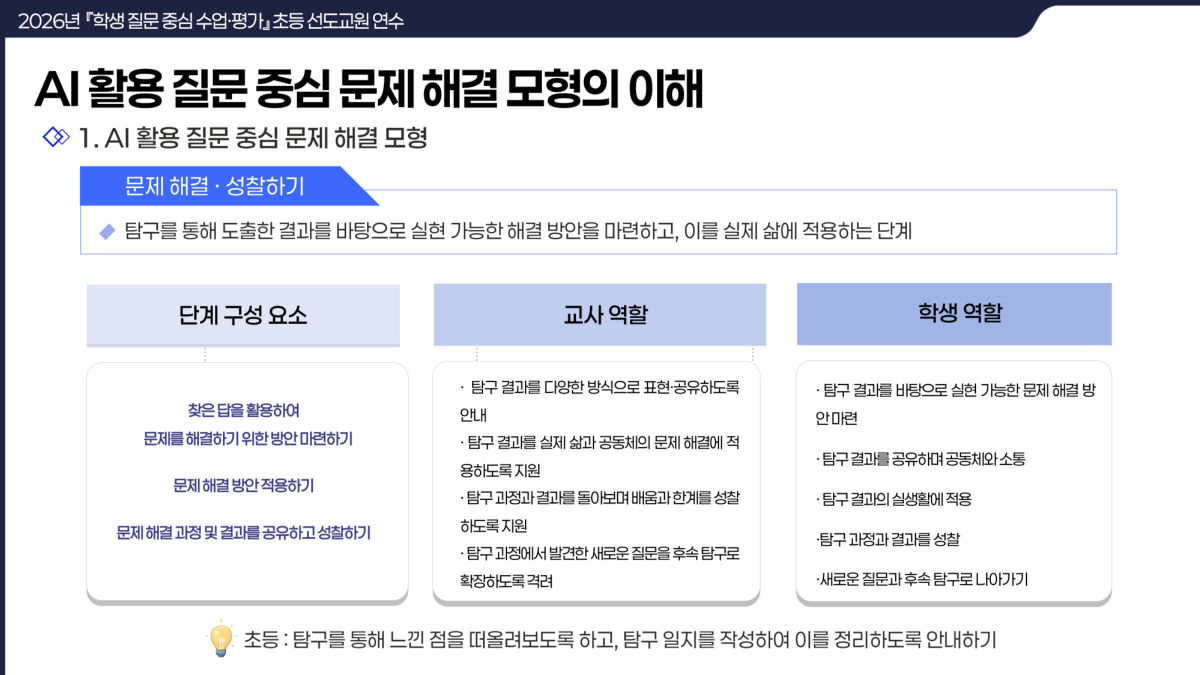Screen dimensions: 1200x675
Task: Click the subtitle 1. AI 활용 질문 중심 문제 해결 모형
Action: (253, 138)
